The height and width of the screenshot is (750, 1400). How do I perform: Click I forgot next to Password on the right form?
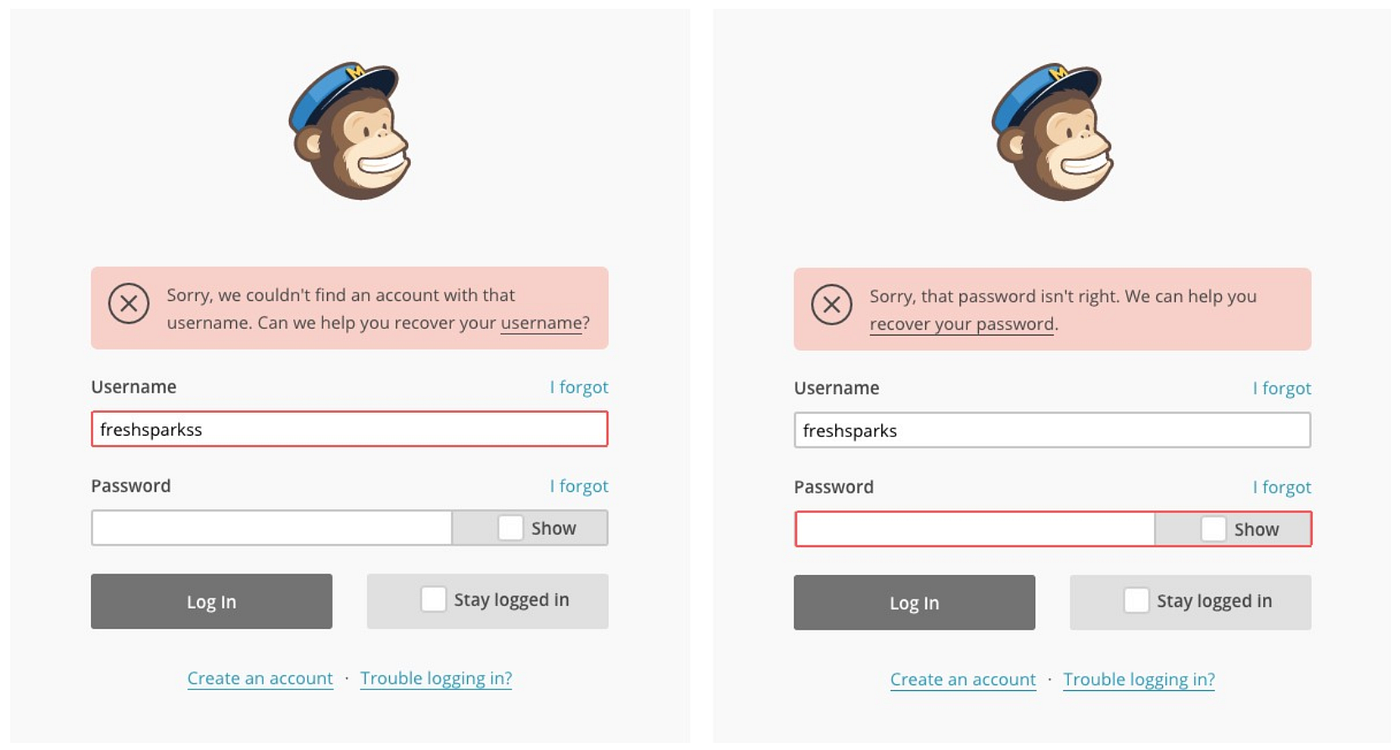point(1281,487)
